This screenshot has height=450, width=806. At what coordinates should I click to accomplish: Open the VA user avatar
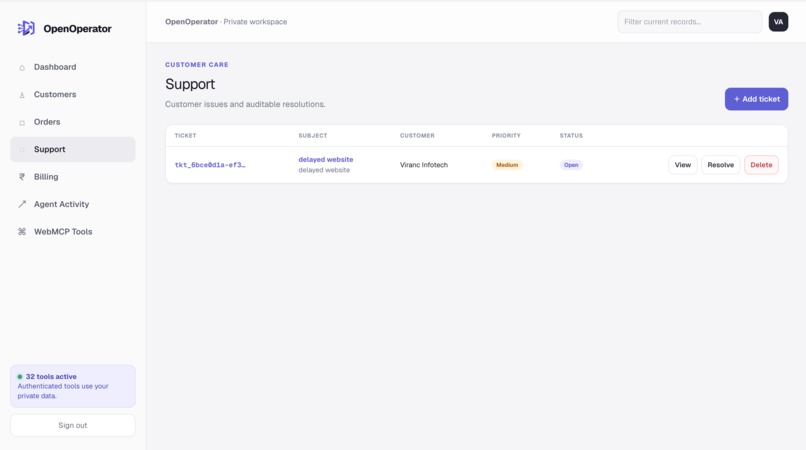[778, 22]
